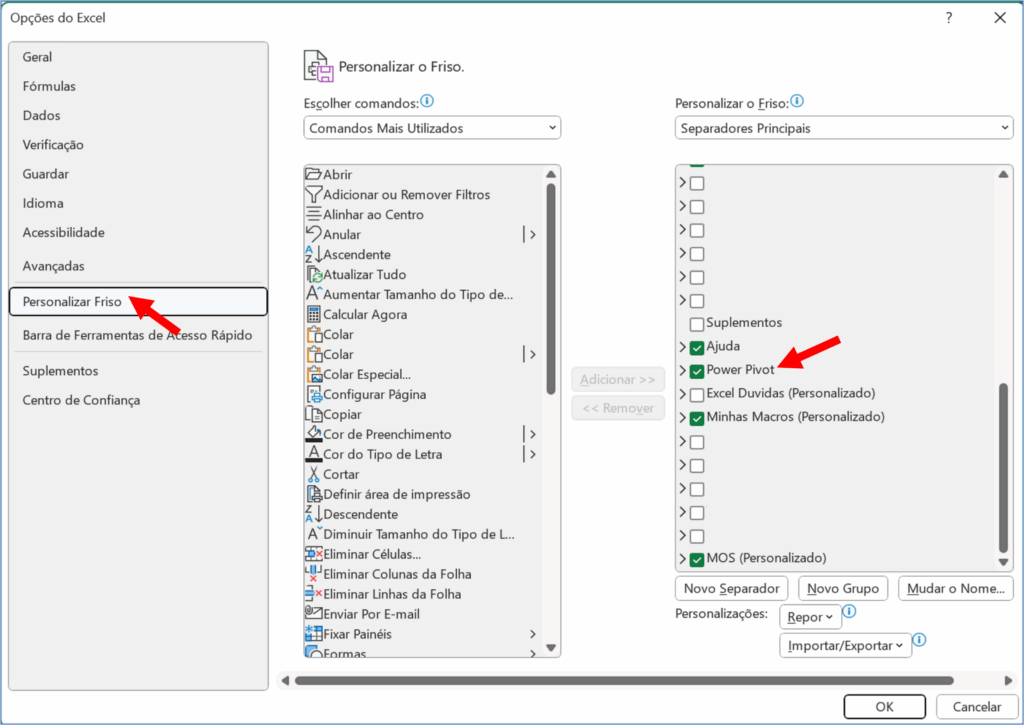
Task: Click the Cor de Preenchimento bucket icon
Action: (314, 434)
